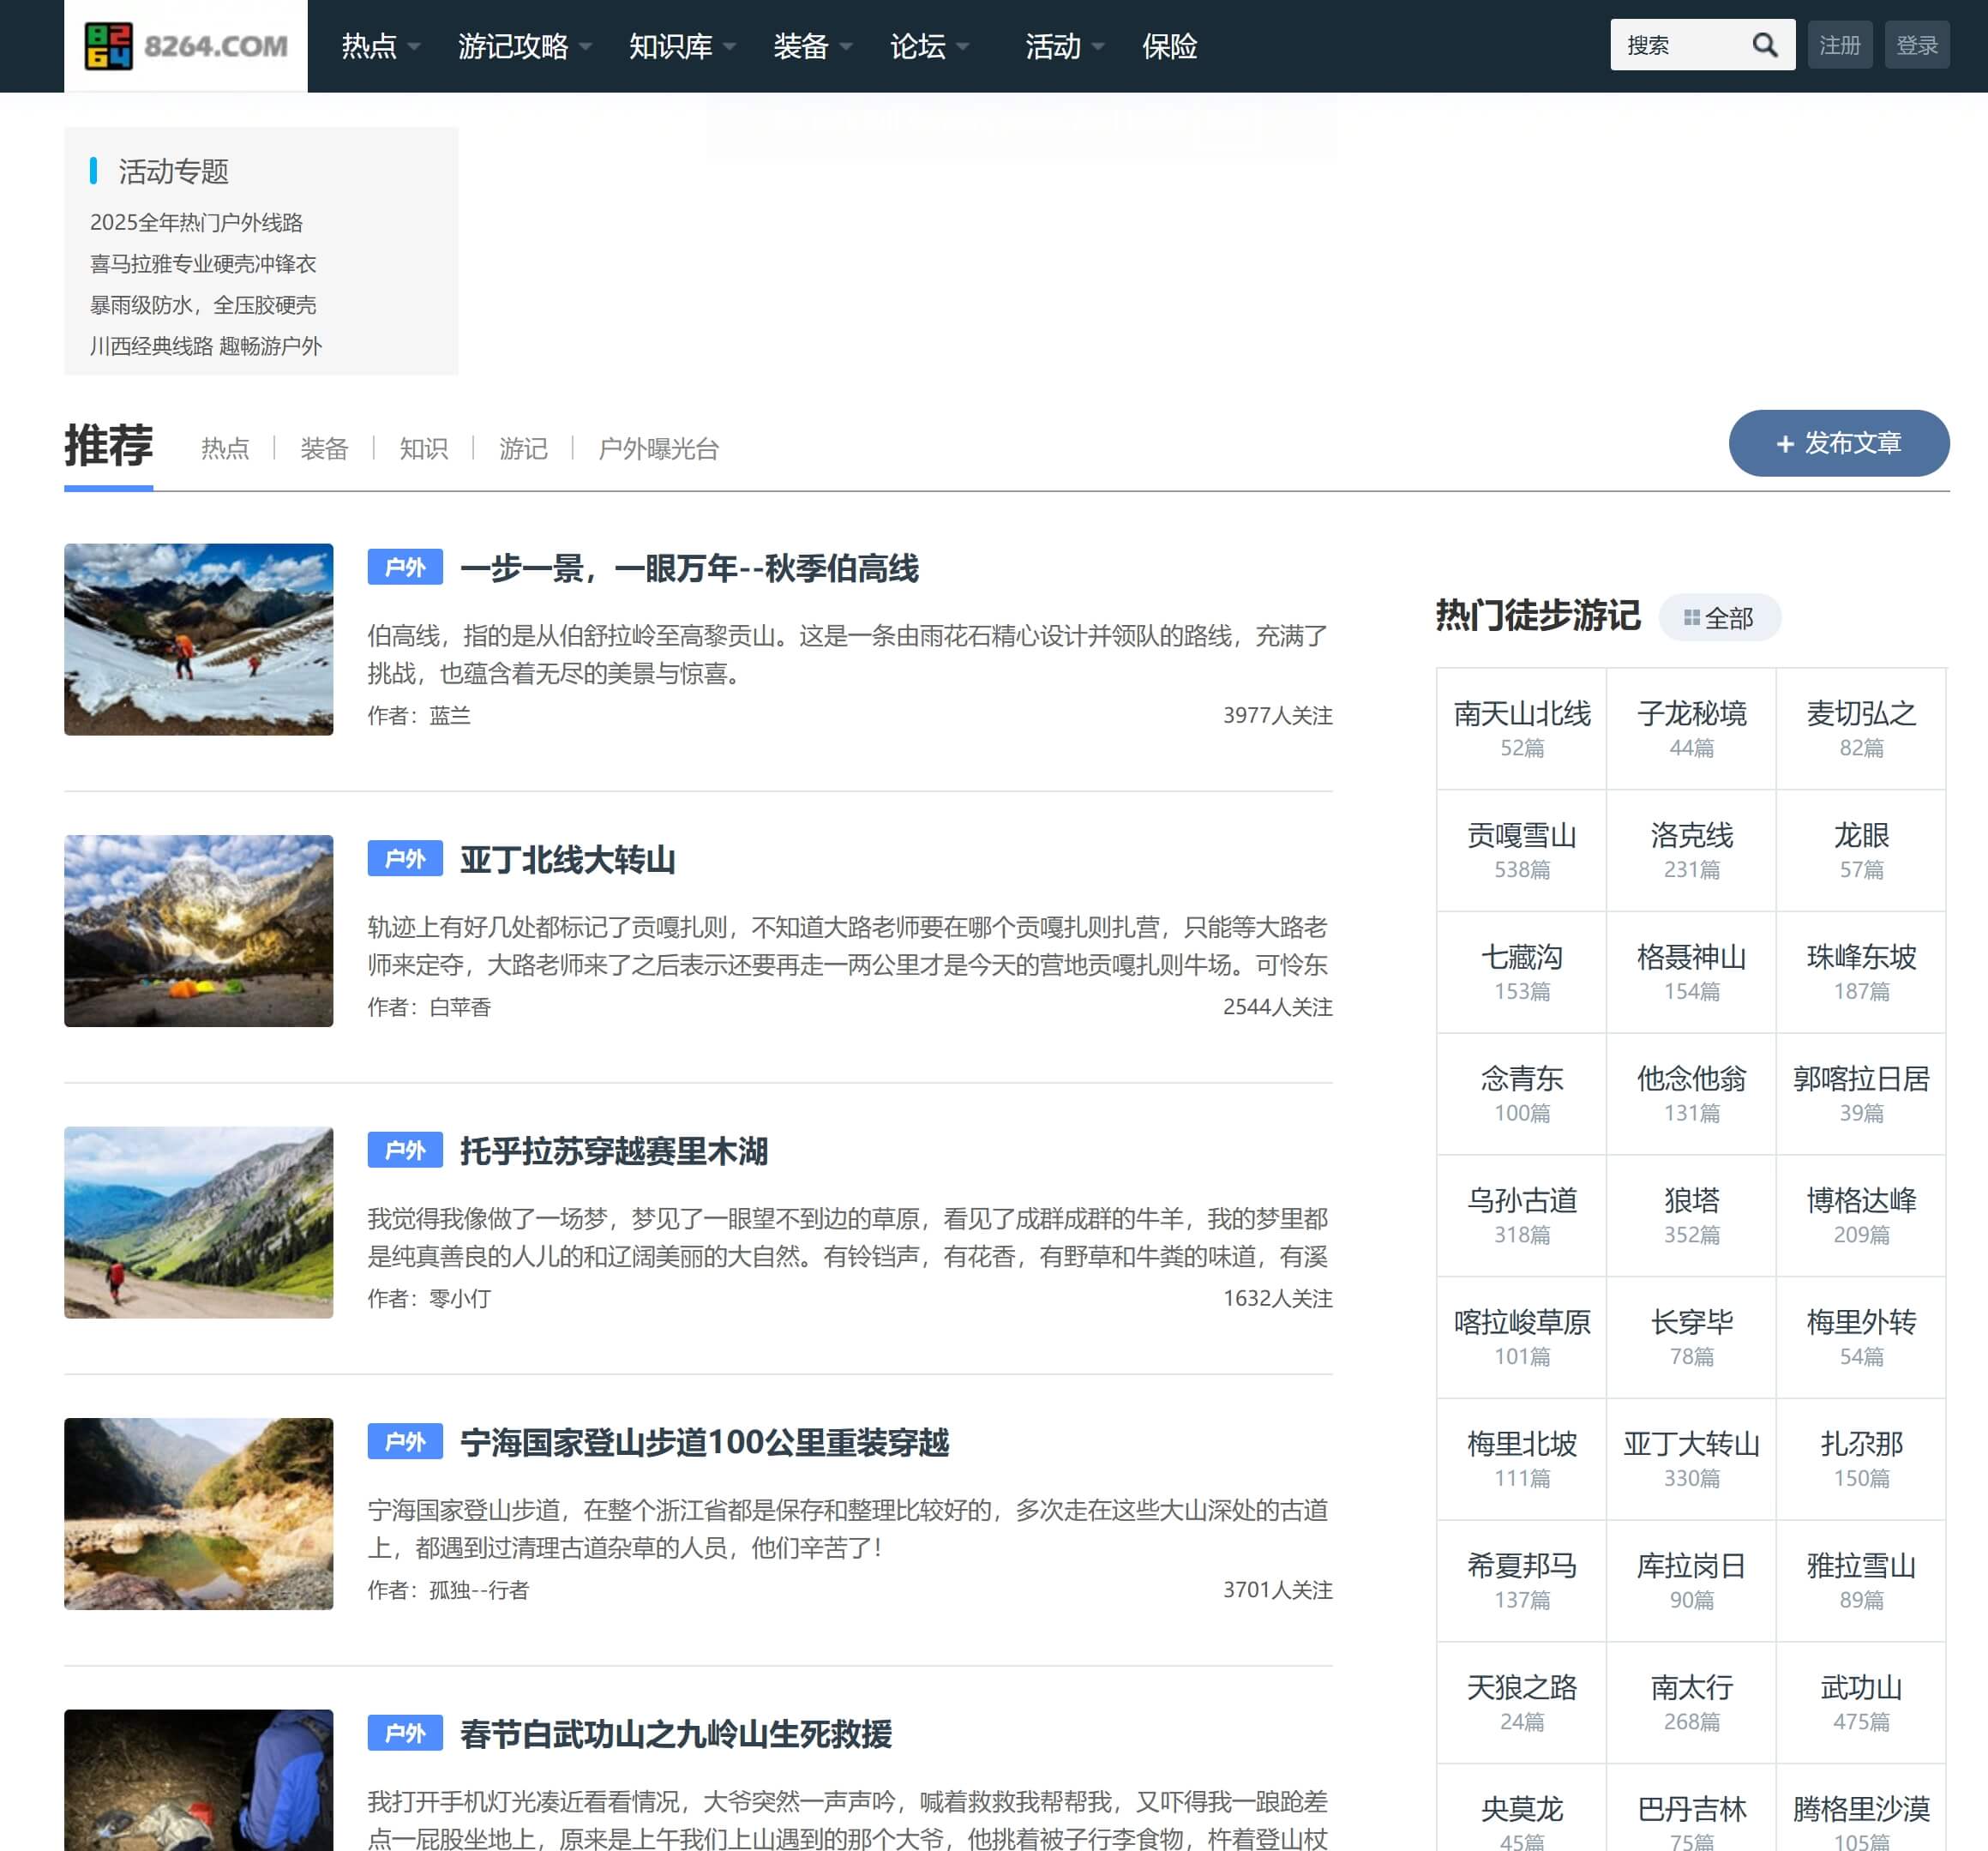The height and width of the screenshot is (1851, 1988).
Task: Open 2025全年热门户外线路 link
Action: (x=196, y=222)
